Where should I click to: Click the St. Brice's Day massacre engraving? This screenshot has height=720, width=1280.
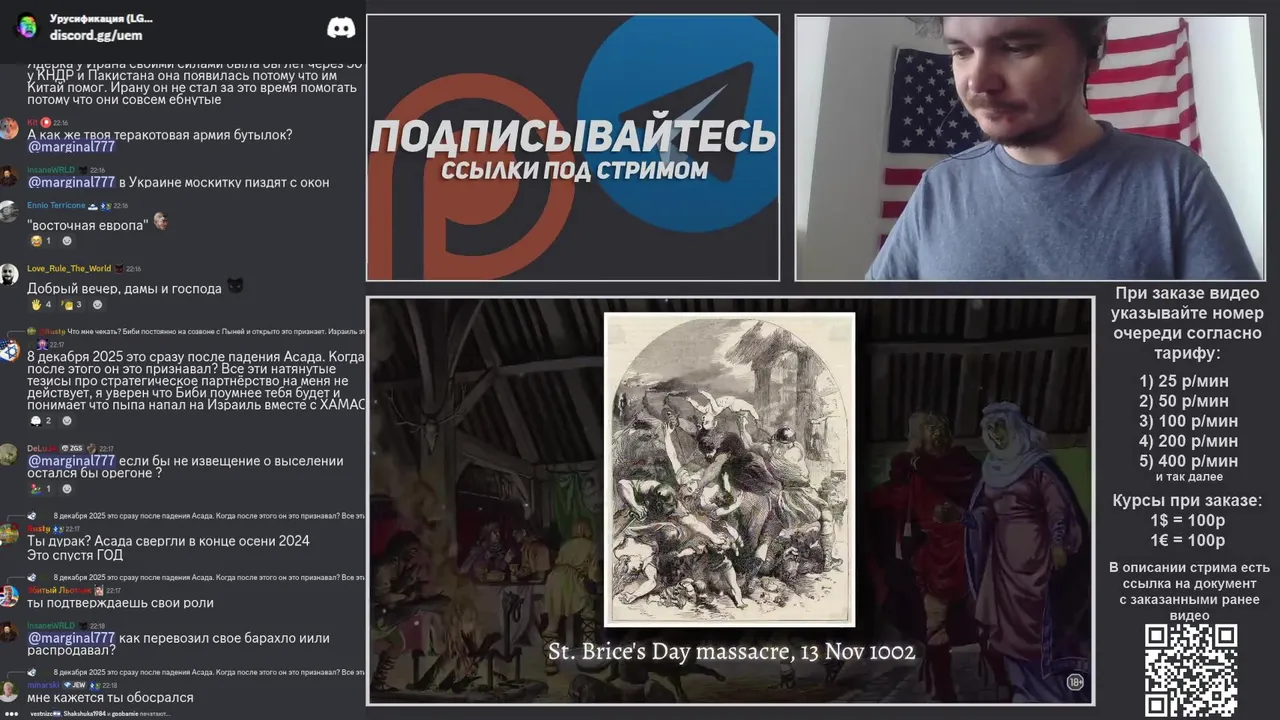tap(729, 470)
